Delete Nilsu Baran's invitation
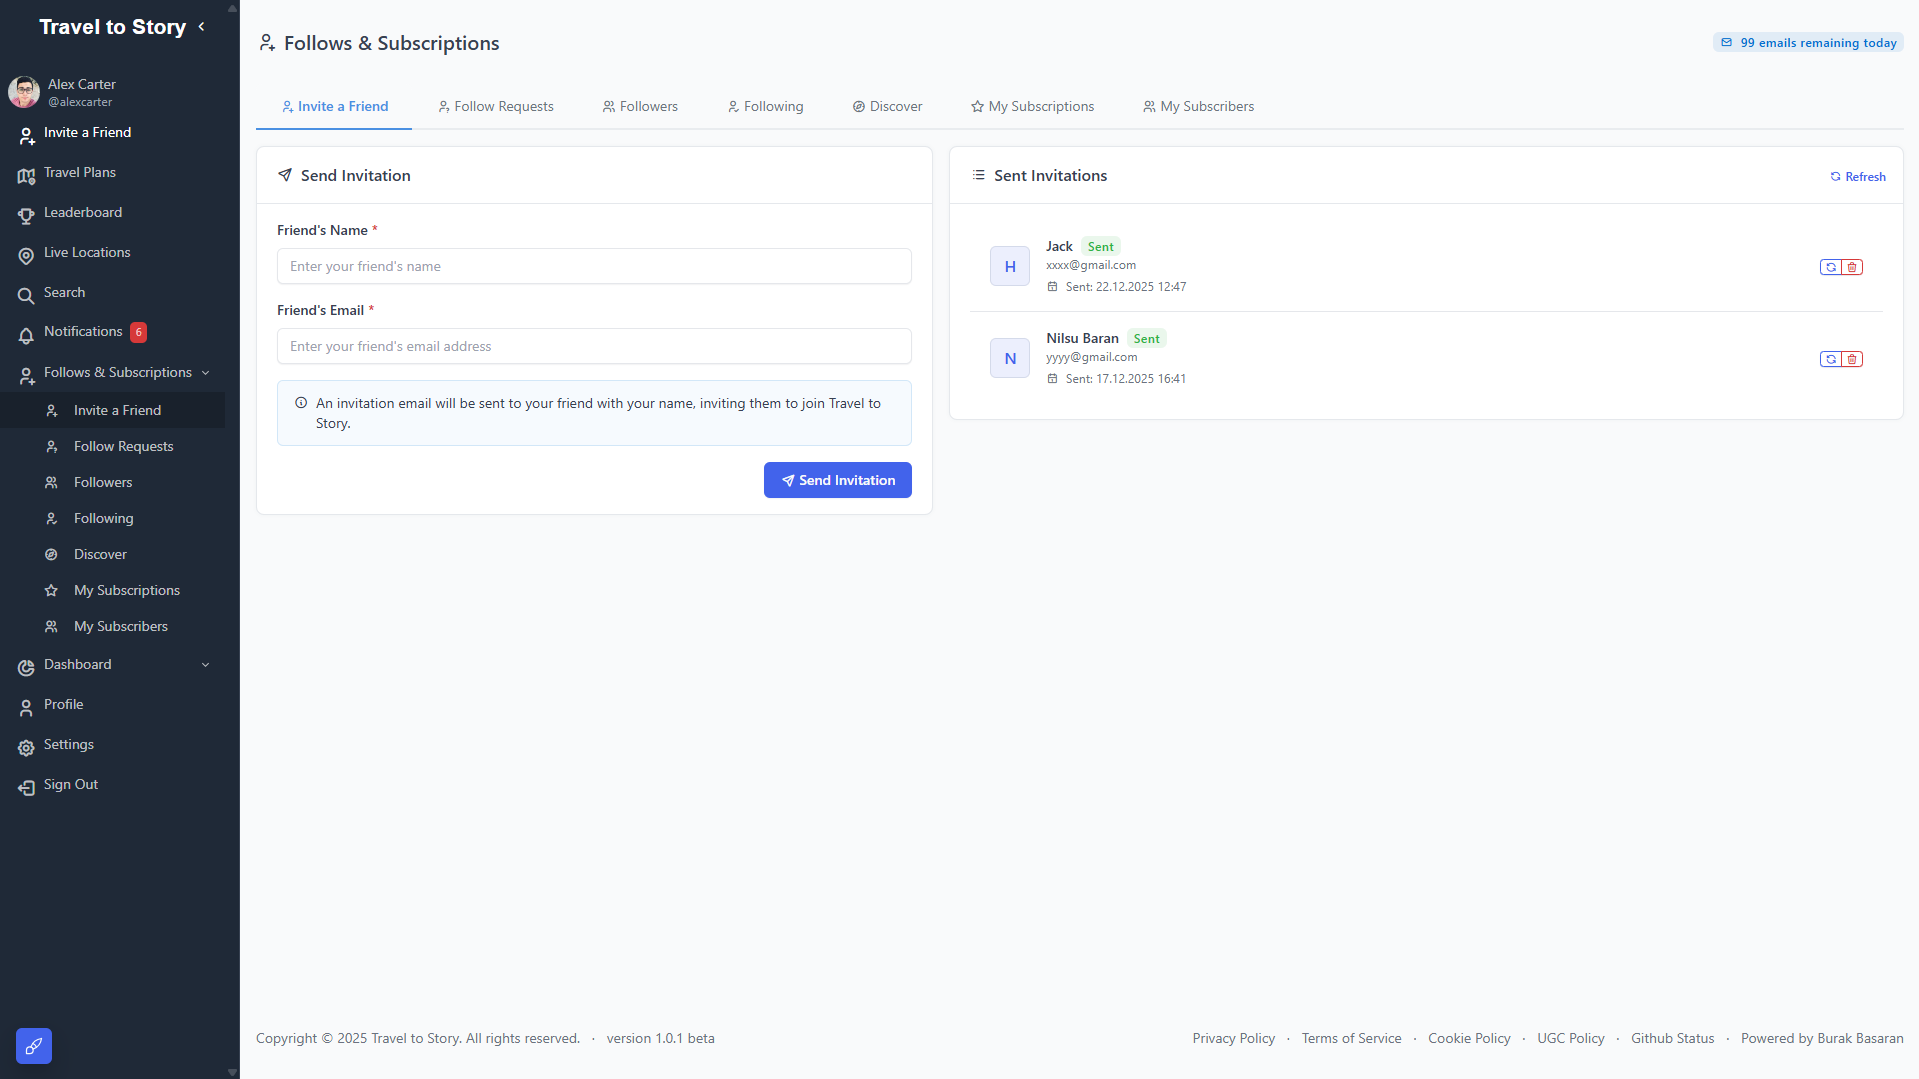This screenshot has width=1919, height=1079. click(x=1852, y=359)
